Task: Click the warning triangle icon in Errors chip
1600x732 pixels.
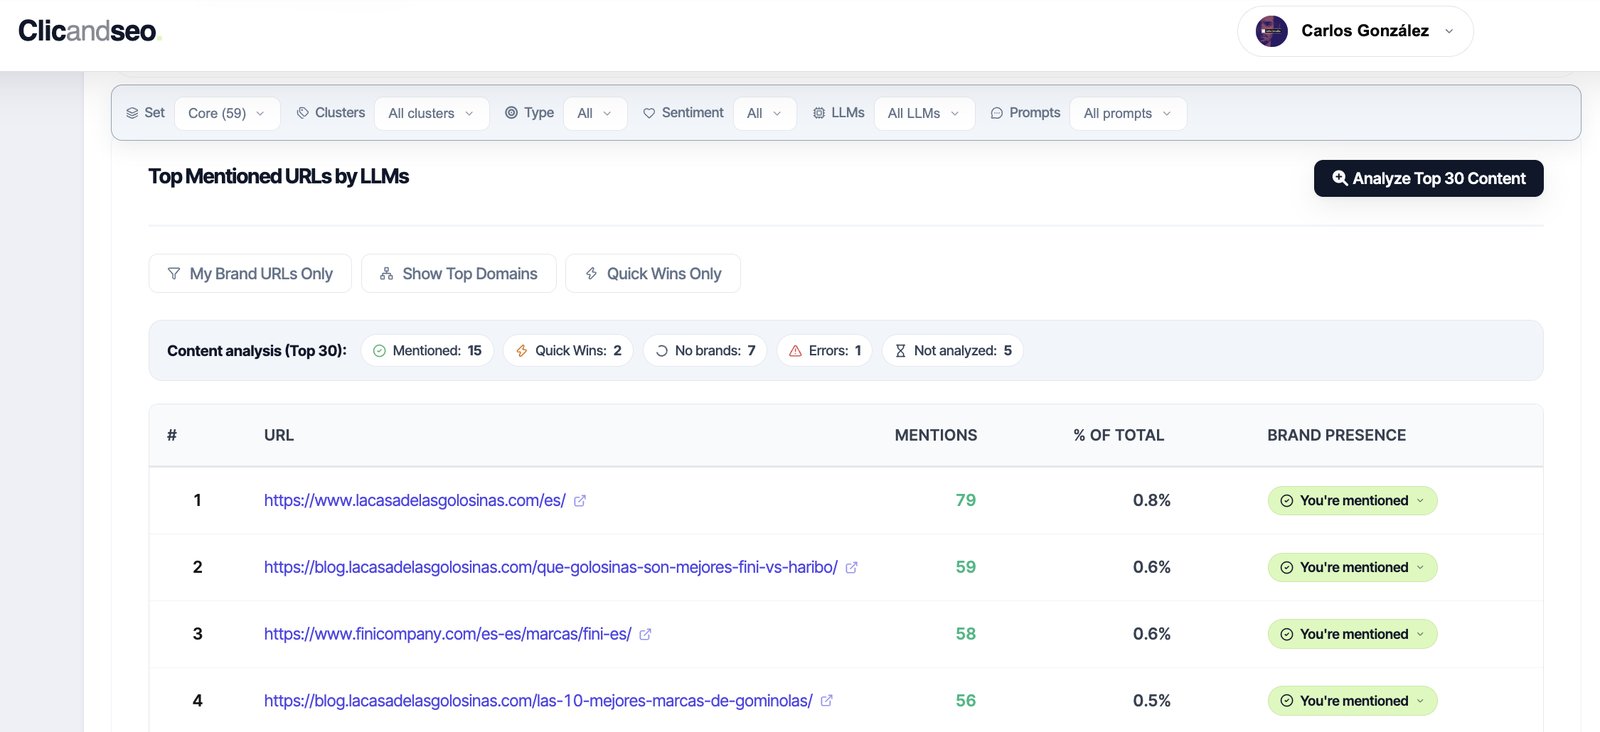Action: [796, 351]
